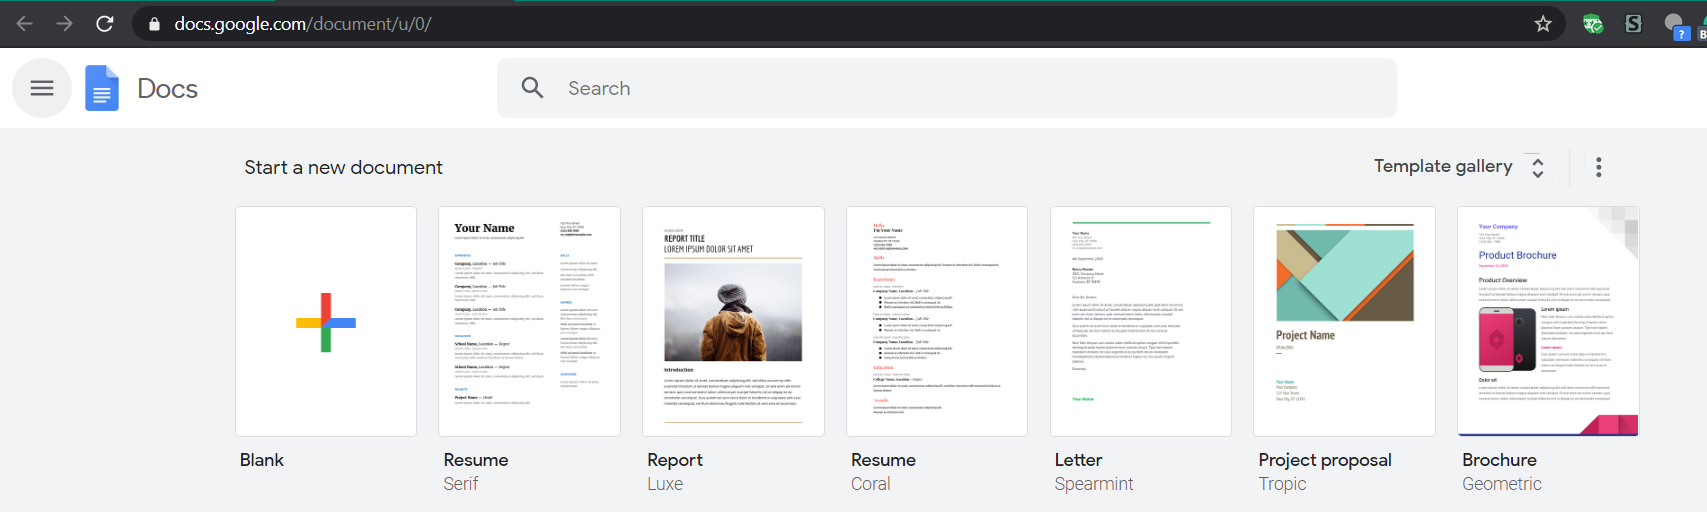Screen dimensions: 1707x512
Task: Reload the page using the refresh icon
Action: (x=105, y=23)
